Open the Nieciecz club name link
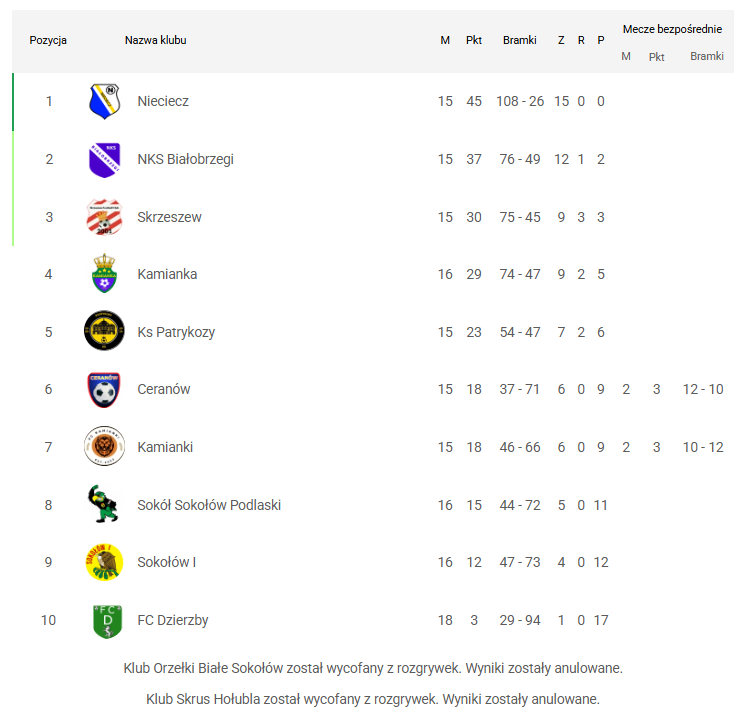The width and height of the screenshot is (743, 727). pos(163,101)
